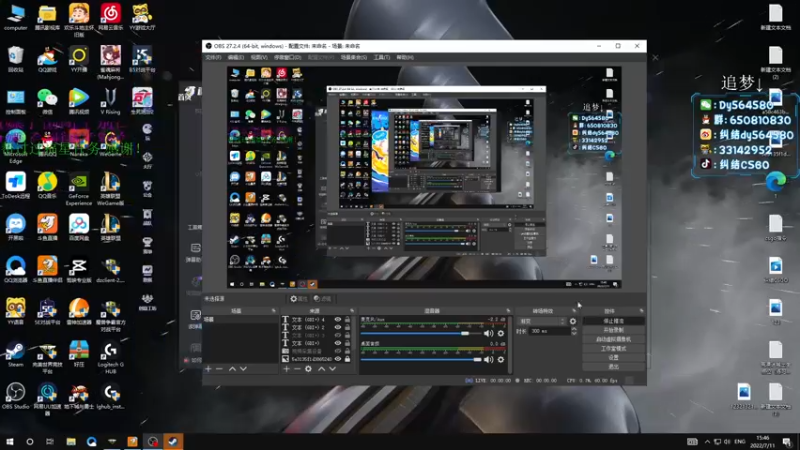Expand the system tray hidden icons chevron
The height and width of the screenshot is (450, 800).
pyautogui.click(x=707, y=442)
